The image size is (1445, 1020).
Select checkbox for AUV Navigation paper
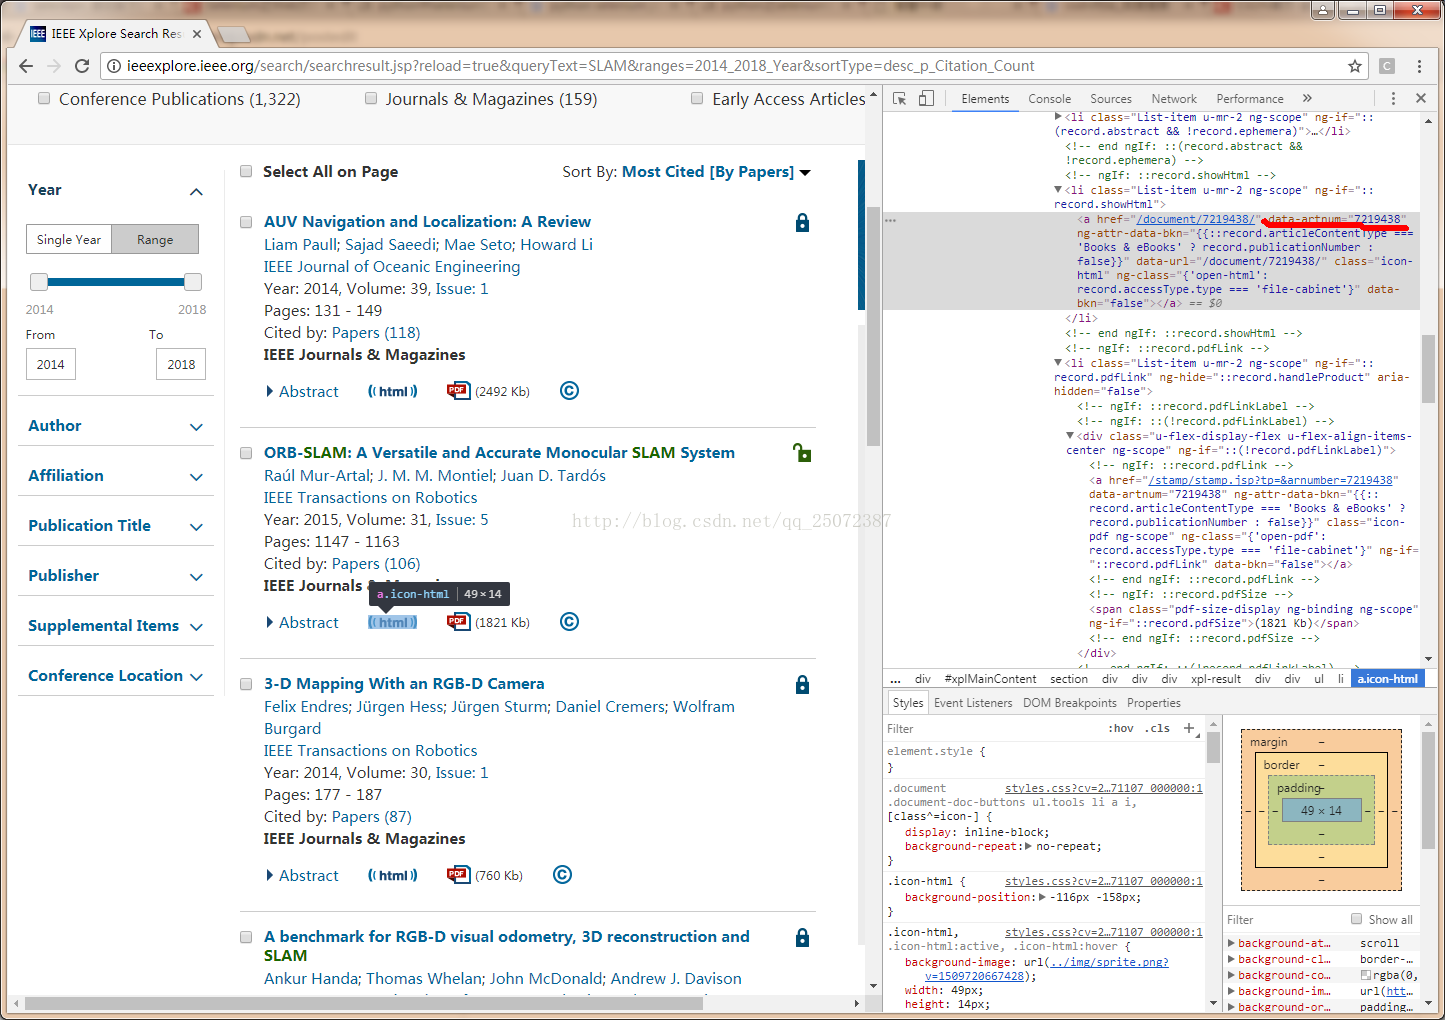(246, 222)
